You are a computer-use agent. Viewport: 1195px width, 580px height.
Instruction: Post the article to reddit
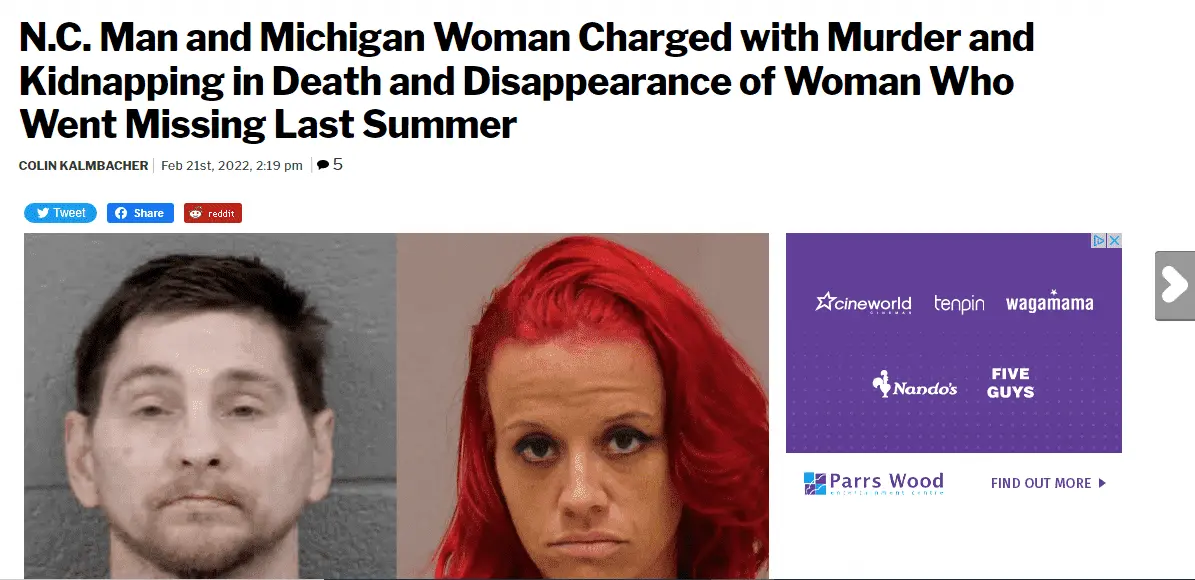tap(213, 213)
